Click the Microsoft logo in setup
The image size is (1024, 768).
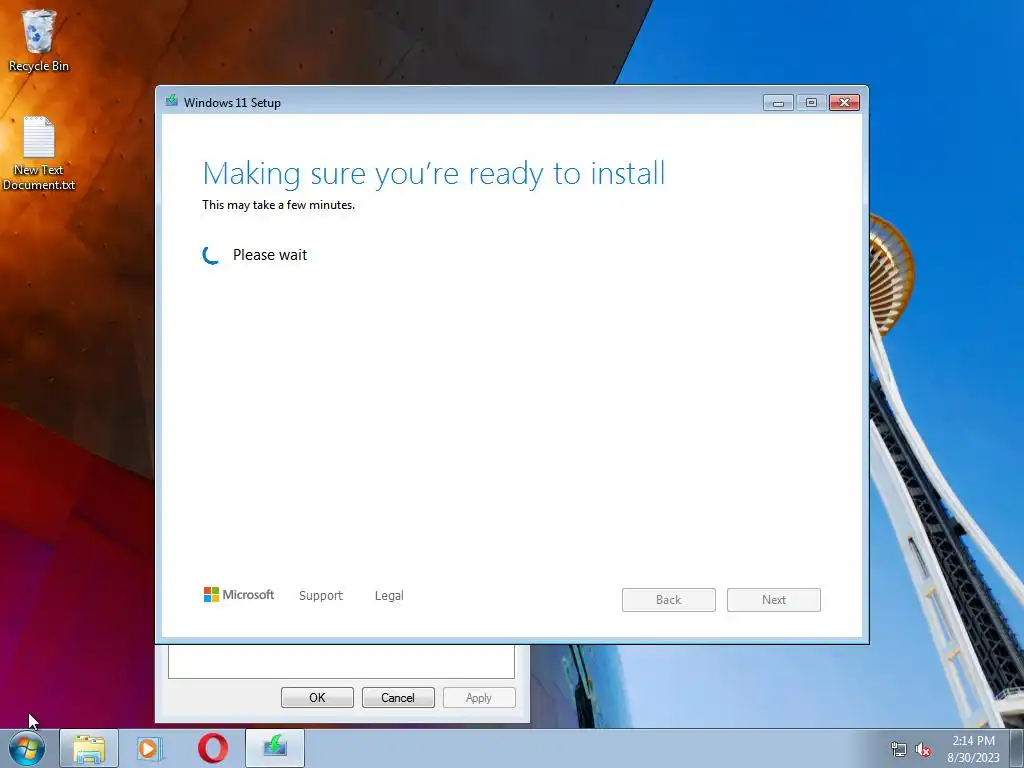(x=239, y=595)
